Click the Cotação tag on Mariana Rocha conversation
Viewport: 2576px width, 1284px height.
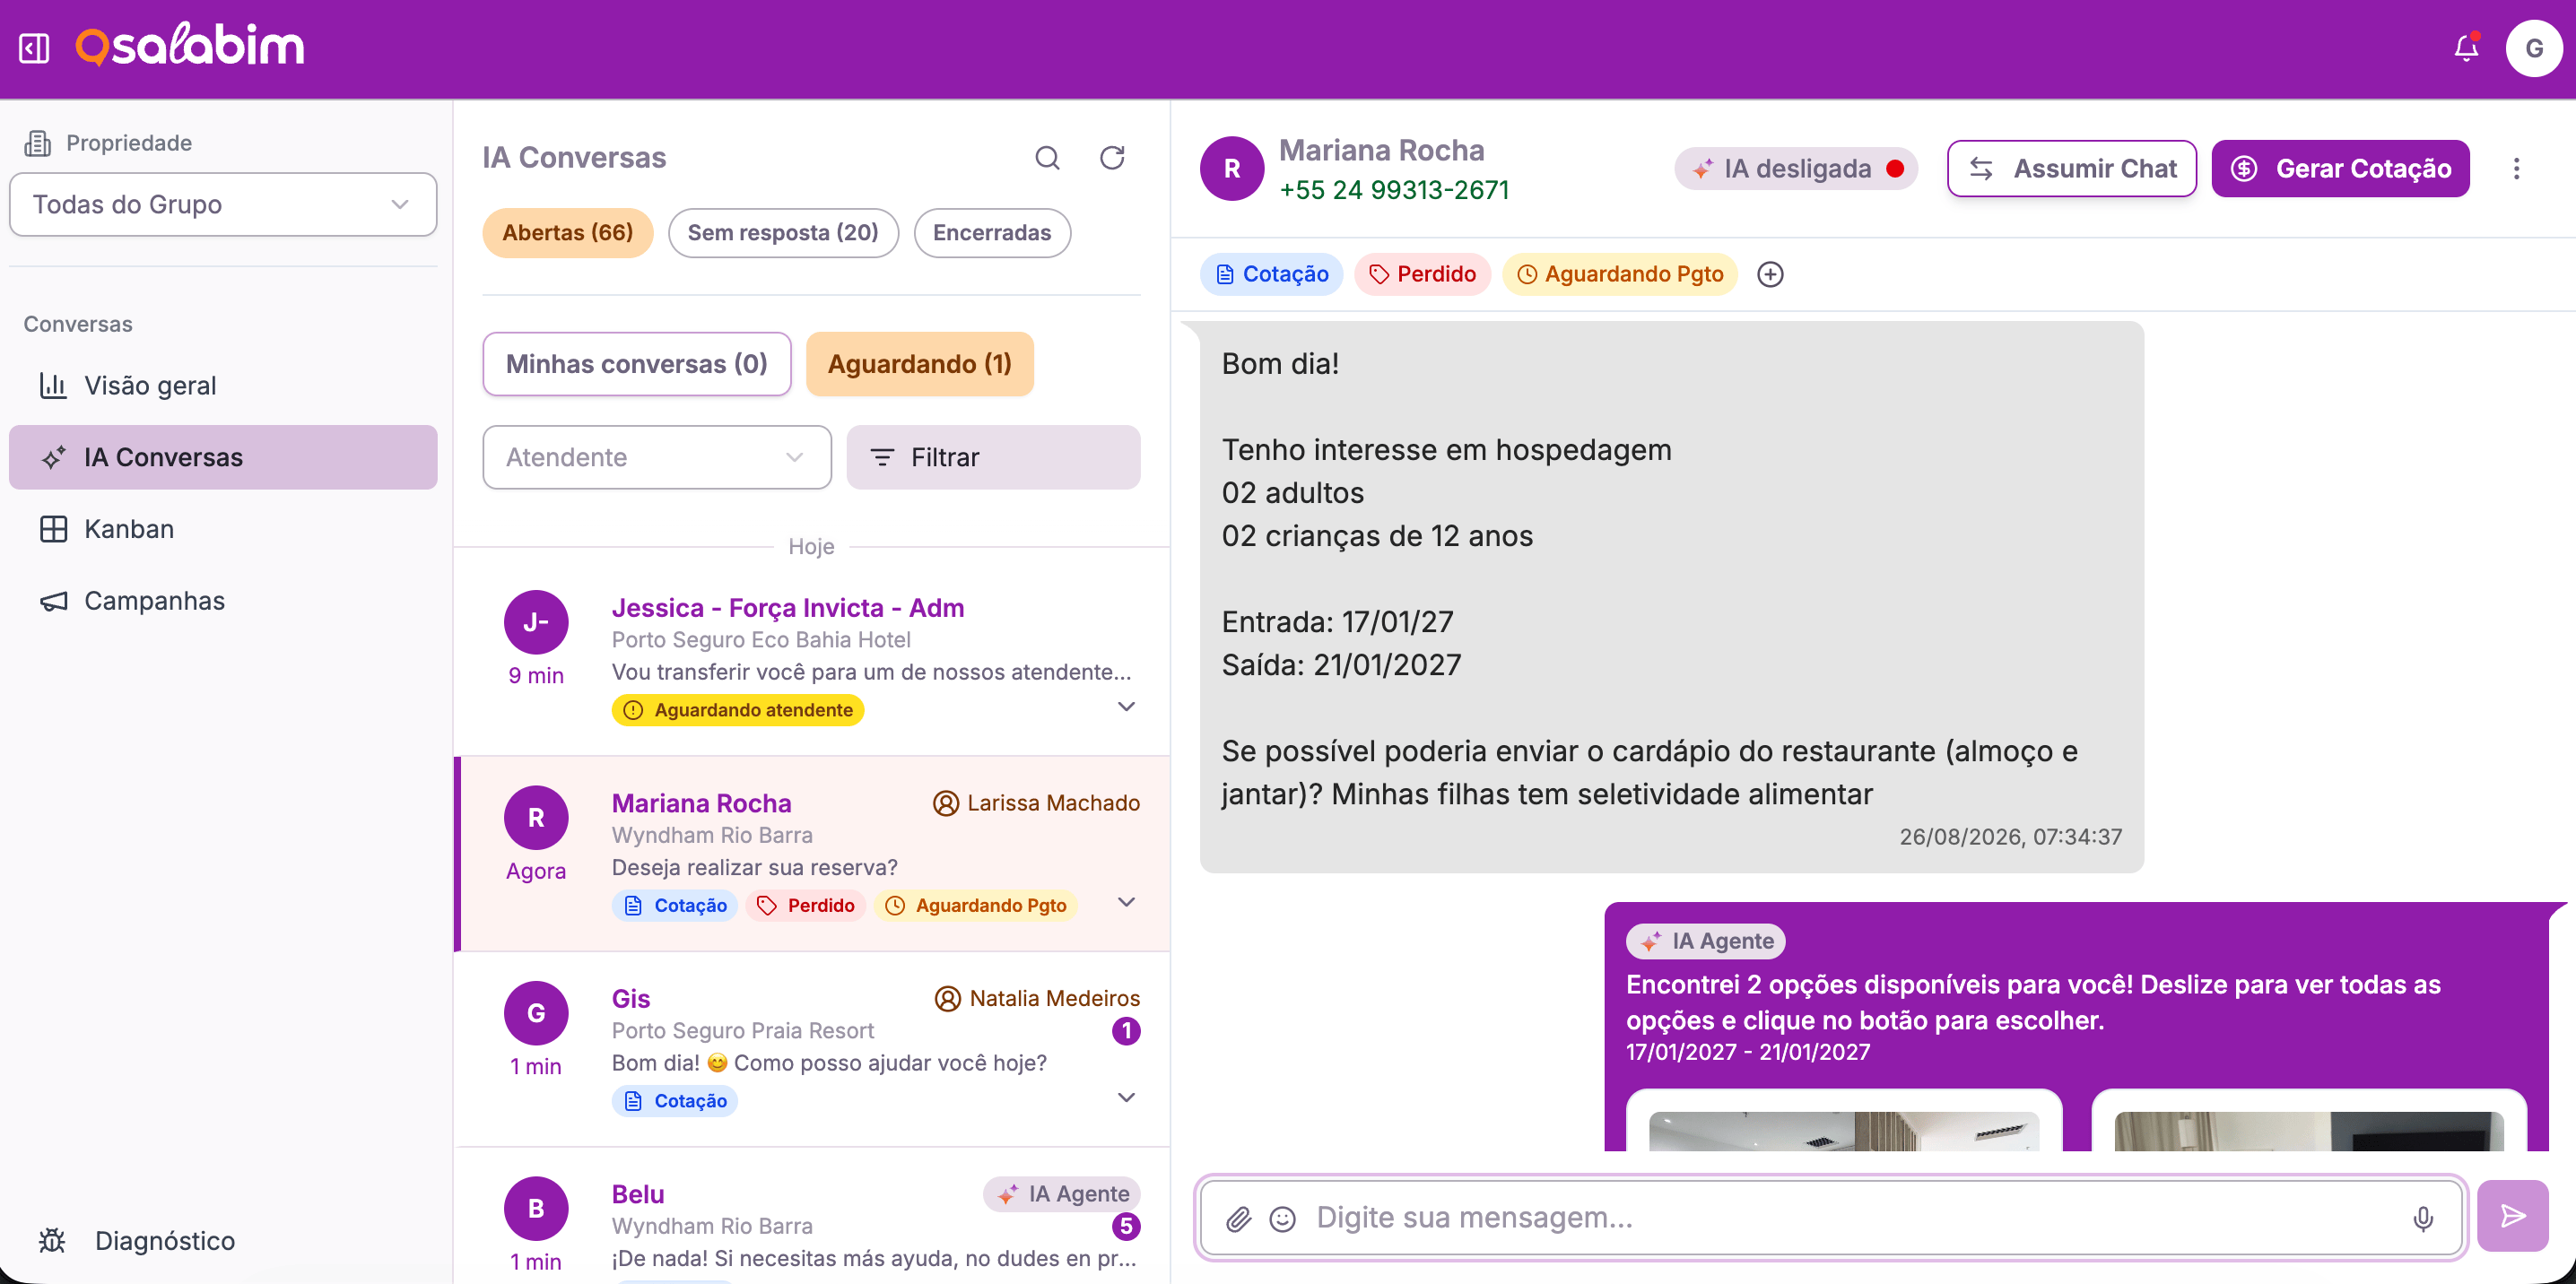click(x=675, y=906)
